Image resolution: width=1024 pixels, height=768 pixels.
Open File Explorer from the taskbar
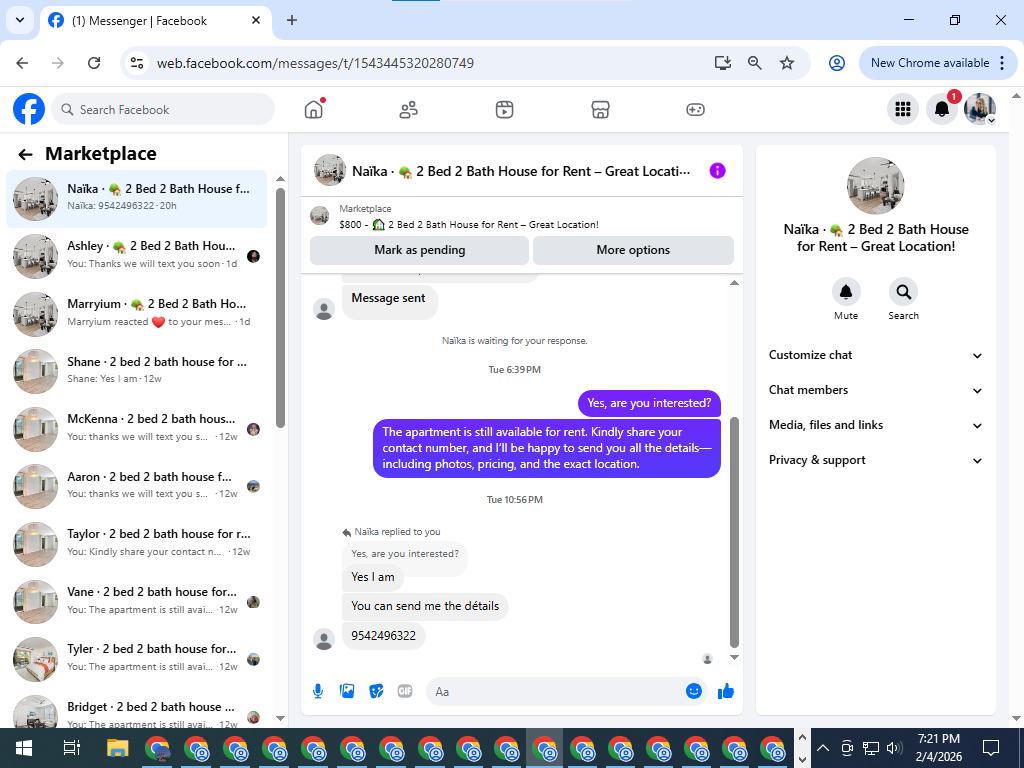point(118,748)
